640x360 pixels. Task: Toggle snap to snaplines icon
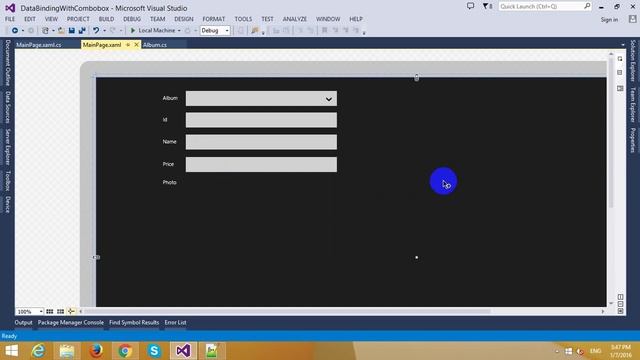(71, 311)
